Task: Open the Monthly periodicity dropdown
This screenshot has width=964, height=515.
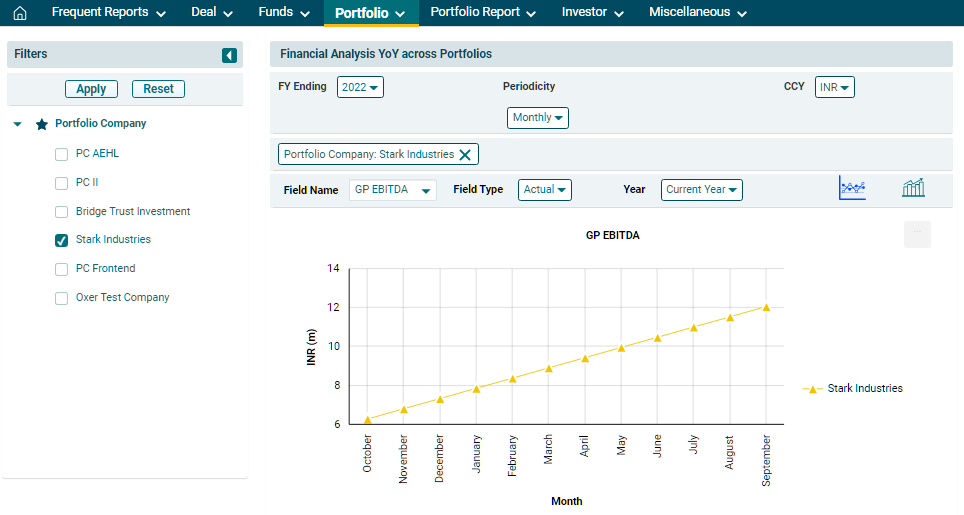Action: coord(538,118)
